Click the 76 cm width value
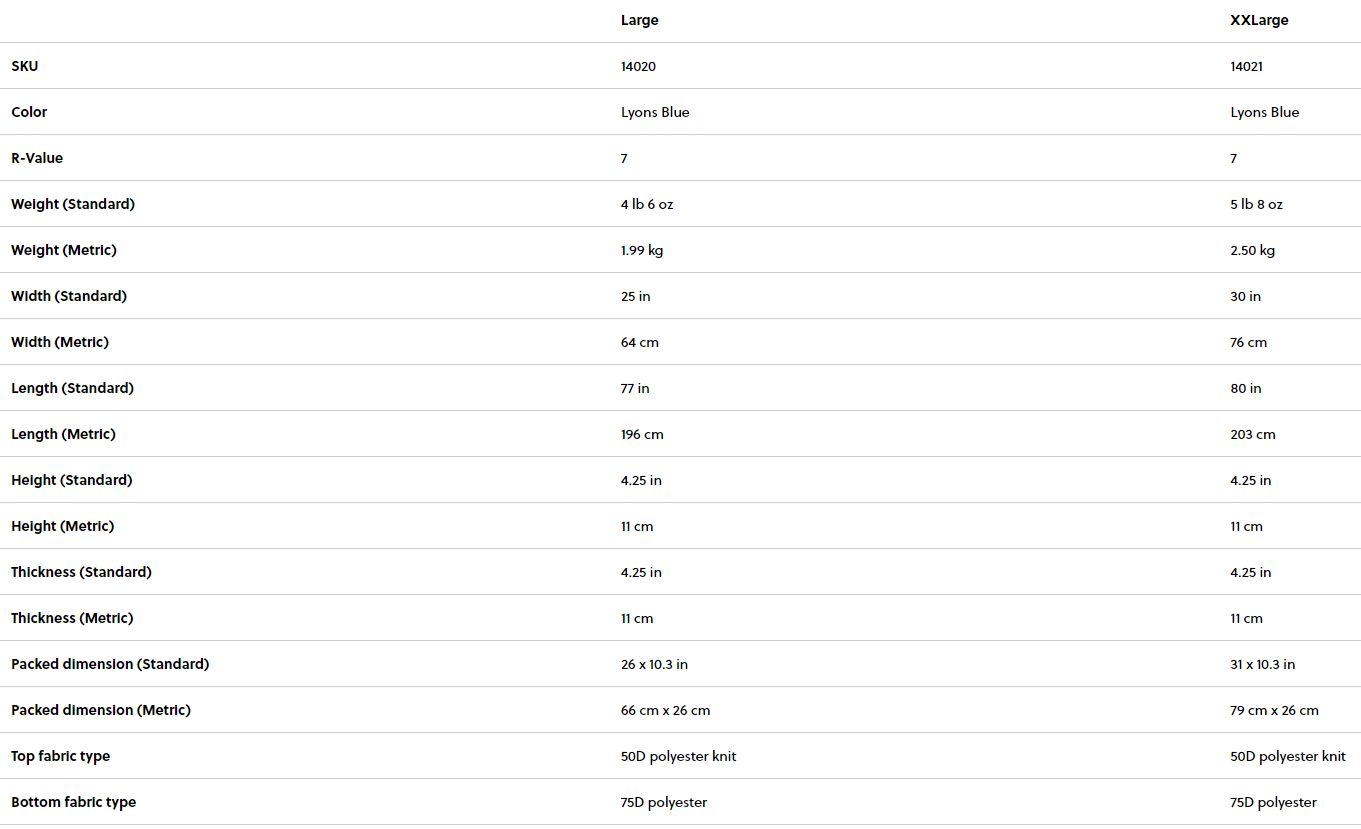 (1248, 342)
